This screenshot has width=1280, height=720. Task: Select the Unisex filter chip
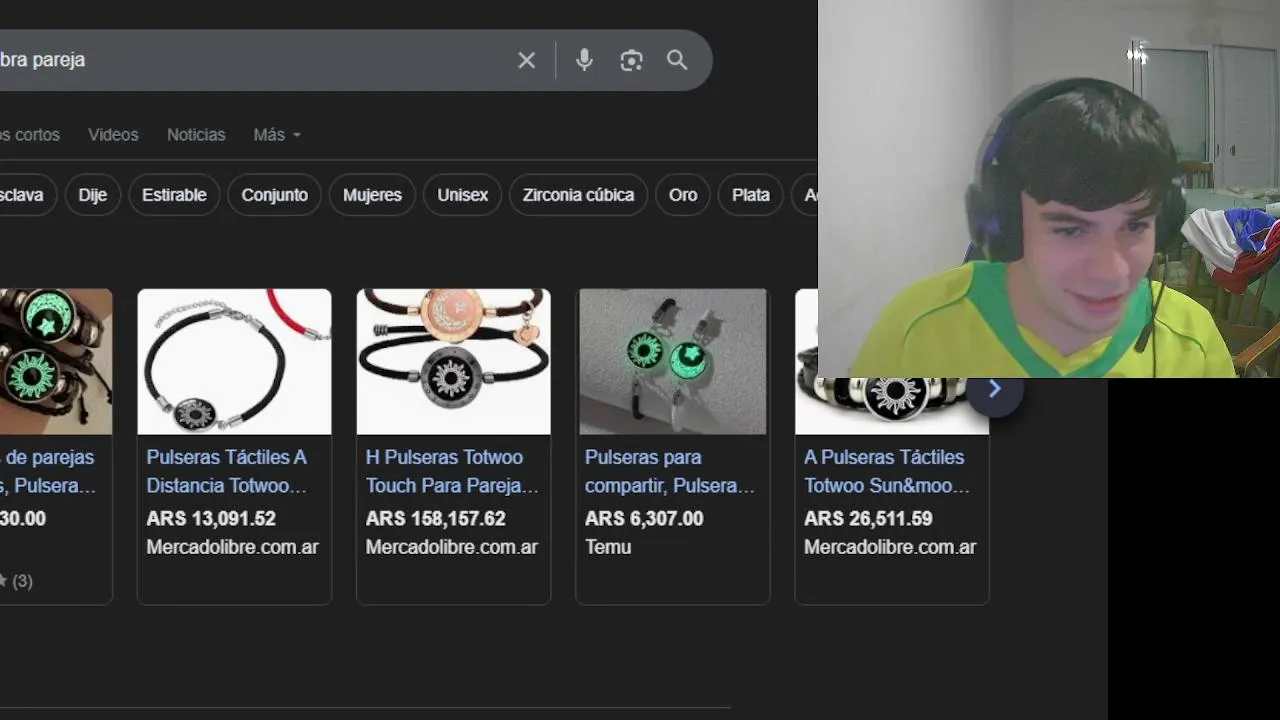point(462,195)
